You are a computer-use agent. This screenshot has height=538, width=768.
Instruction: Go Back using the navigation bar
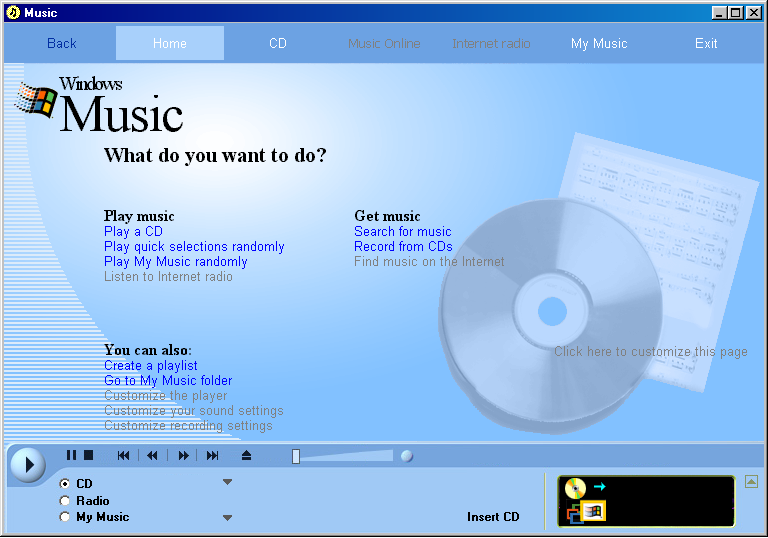click(62, 44)
